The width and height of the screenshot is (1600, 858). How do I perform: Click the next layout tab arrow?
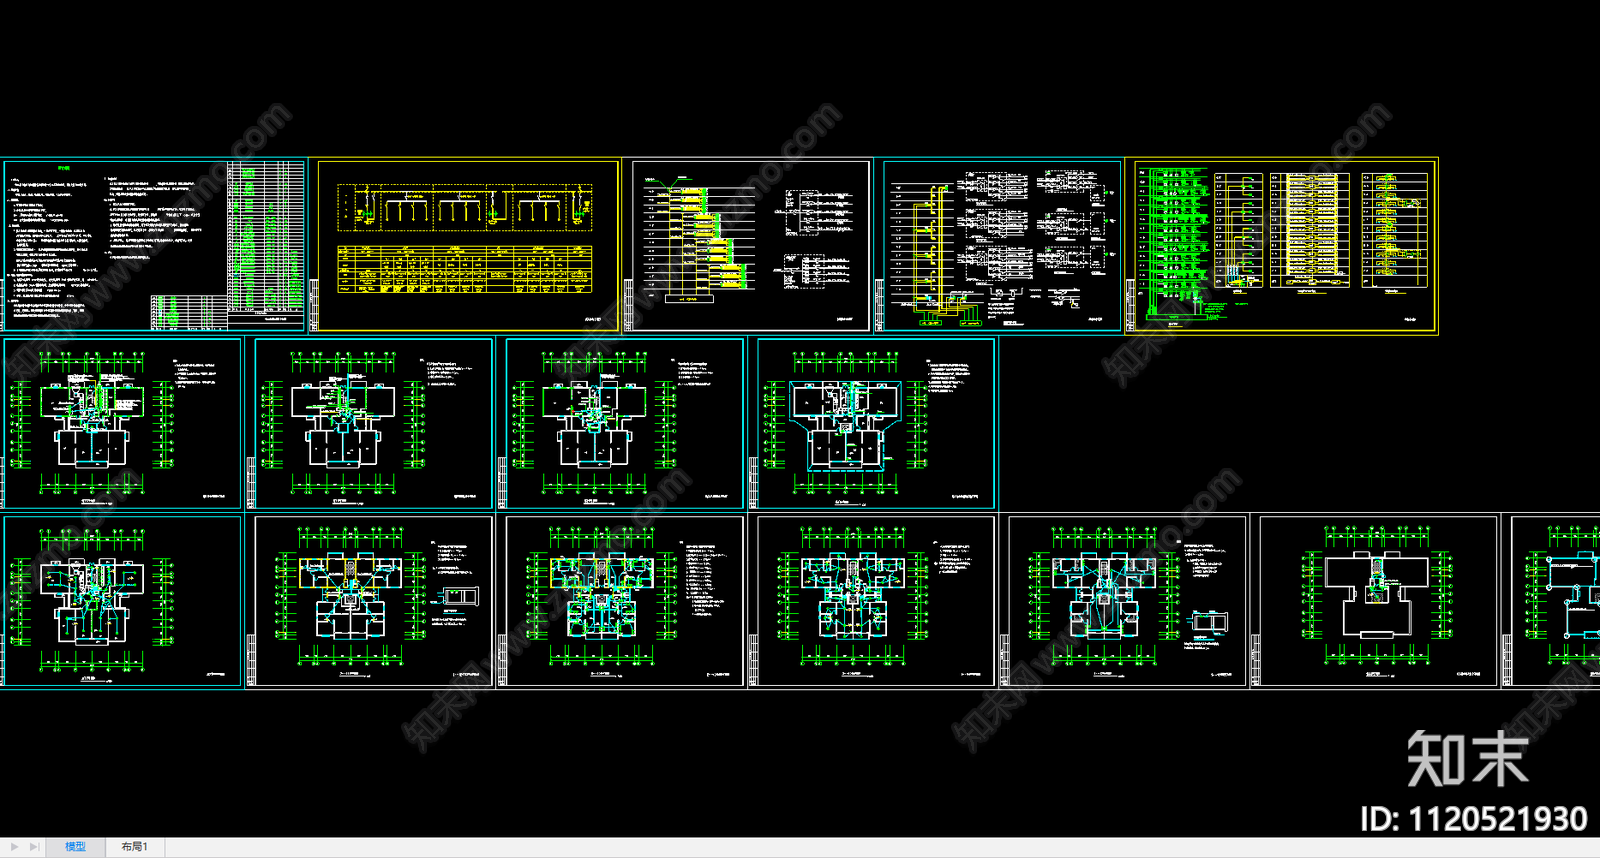tap(14, 847)
